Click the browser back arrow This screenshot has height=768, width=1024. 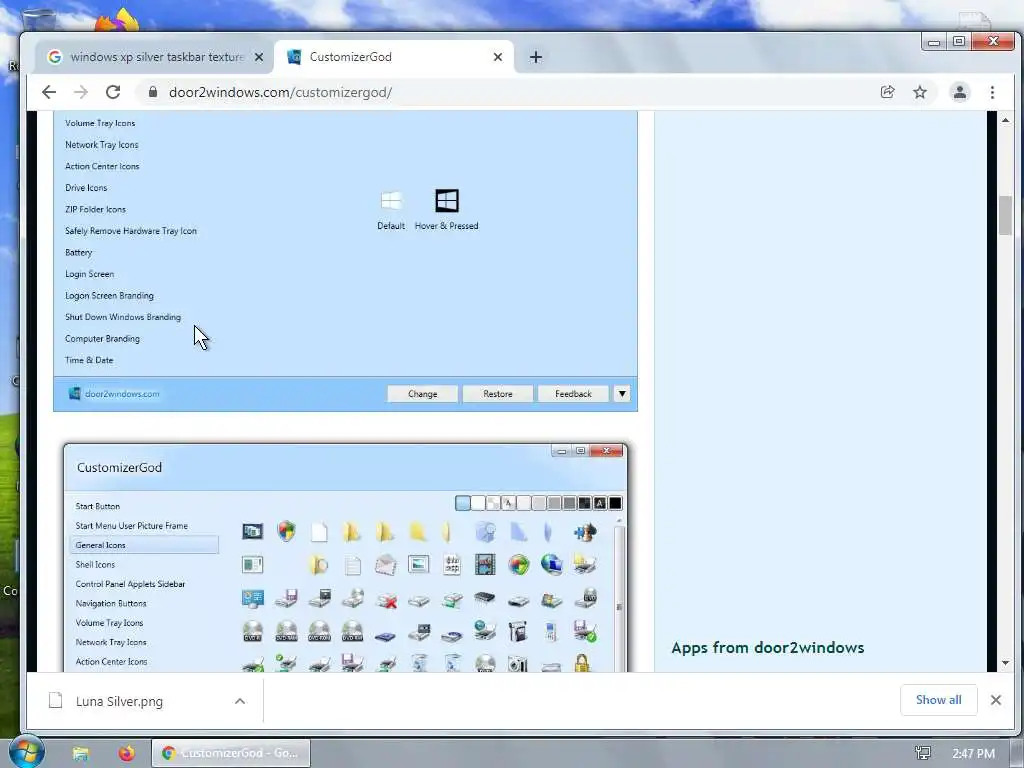click(x=49, y=92)
